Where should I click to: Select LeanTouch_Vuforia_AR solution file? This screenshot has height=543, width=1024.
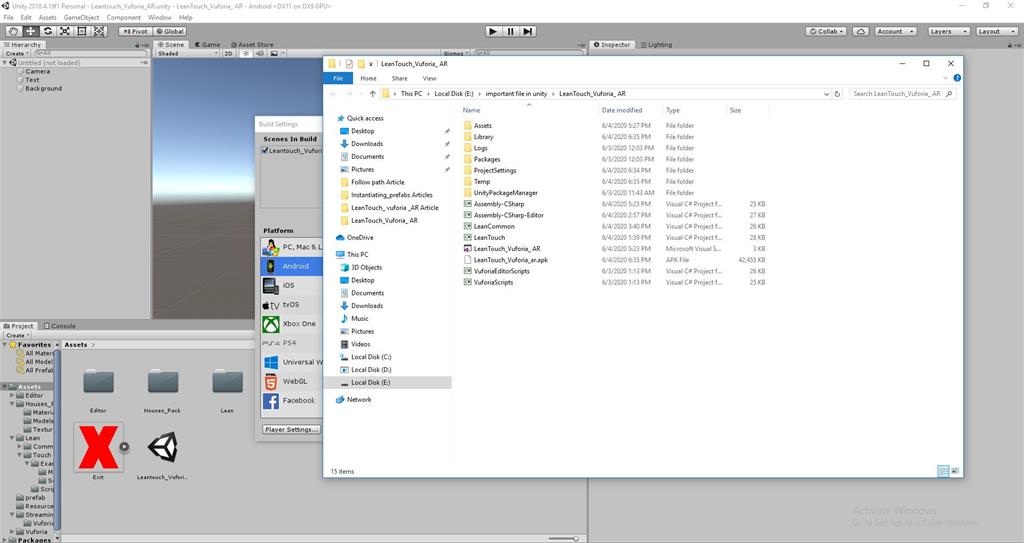507,248
